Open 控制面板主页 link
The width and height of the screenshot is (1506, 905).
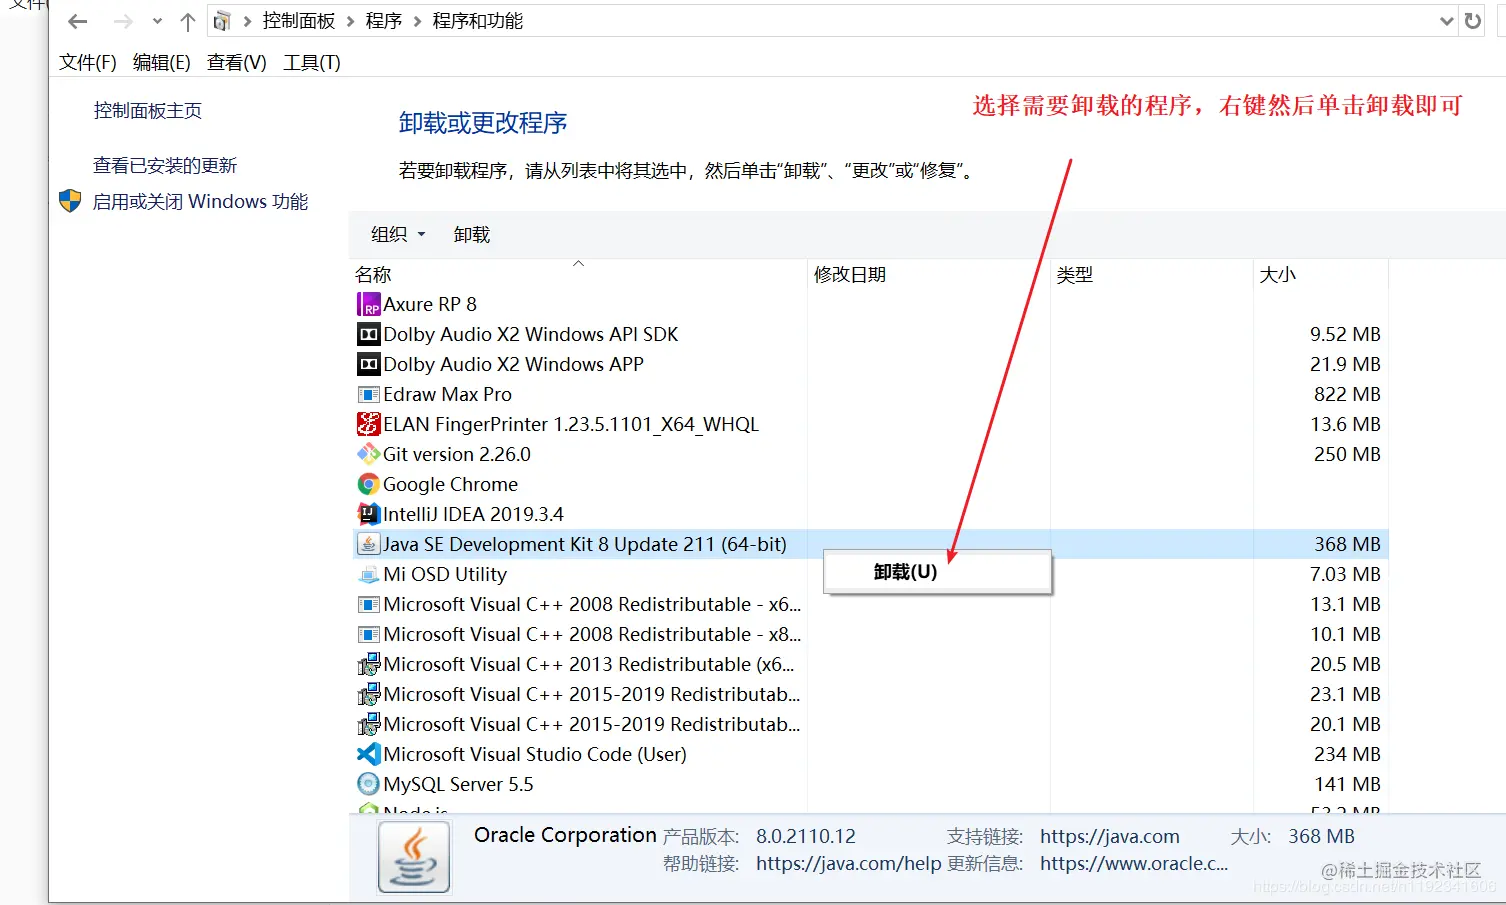[x=148, y=110]
